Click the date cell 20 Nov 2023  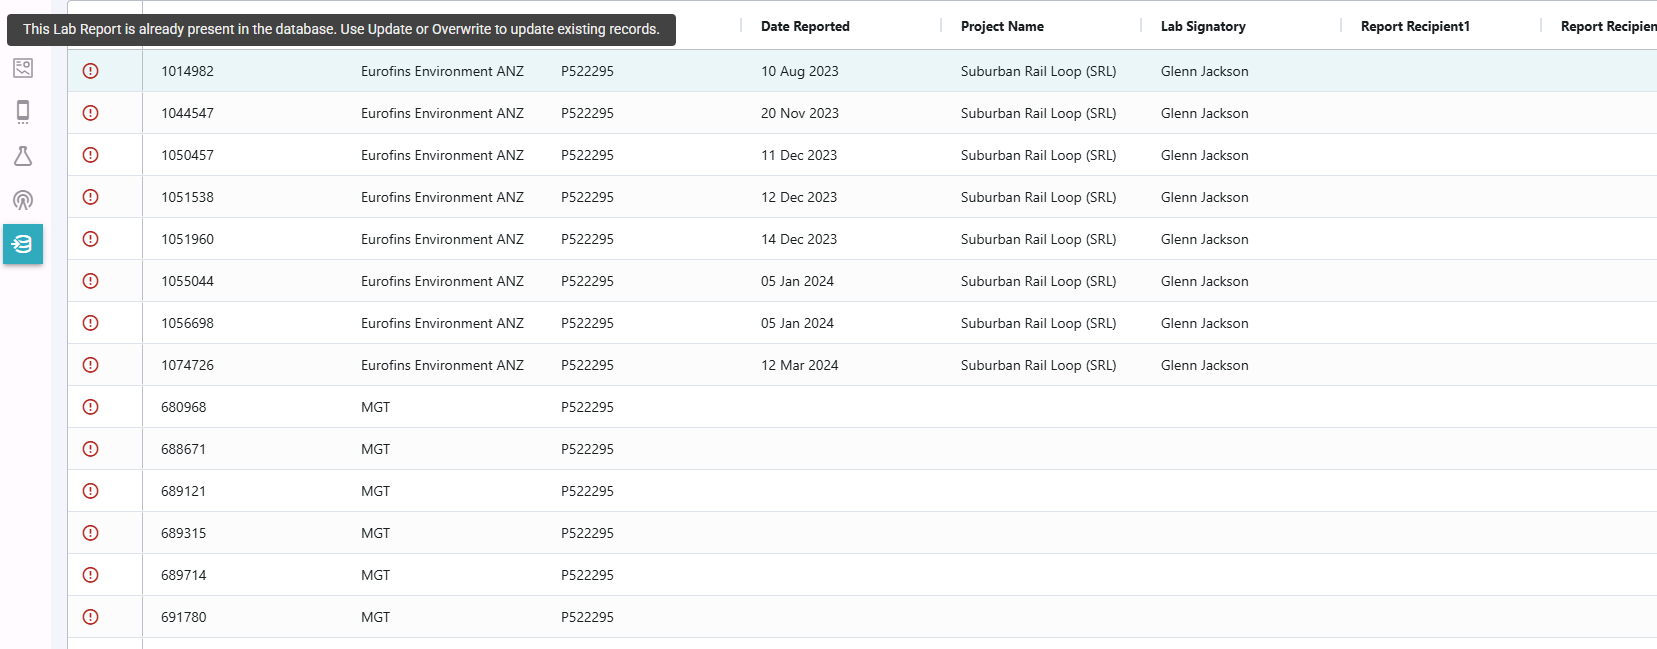tap(800, 113)
